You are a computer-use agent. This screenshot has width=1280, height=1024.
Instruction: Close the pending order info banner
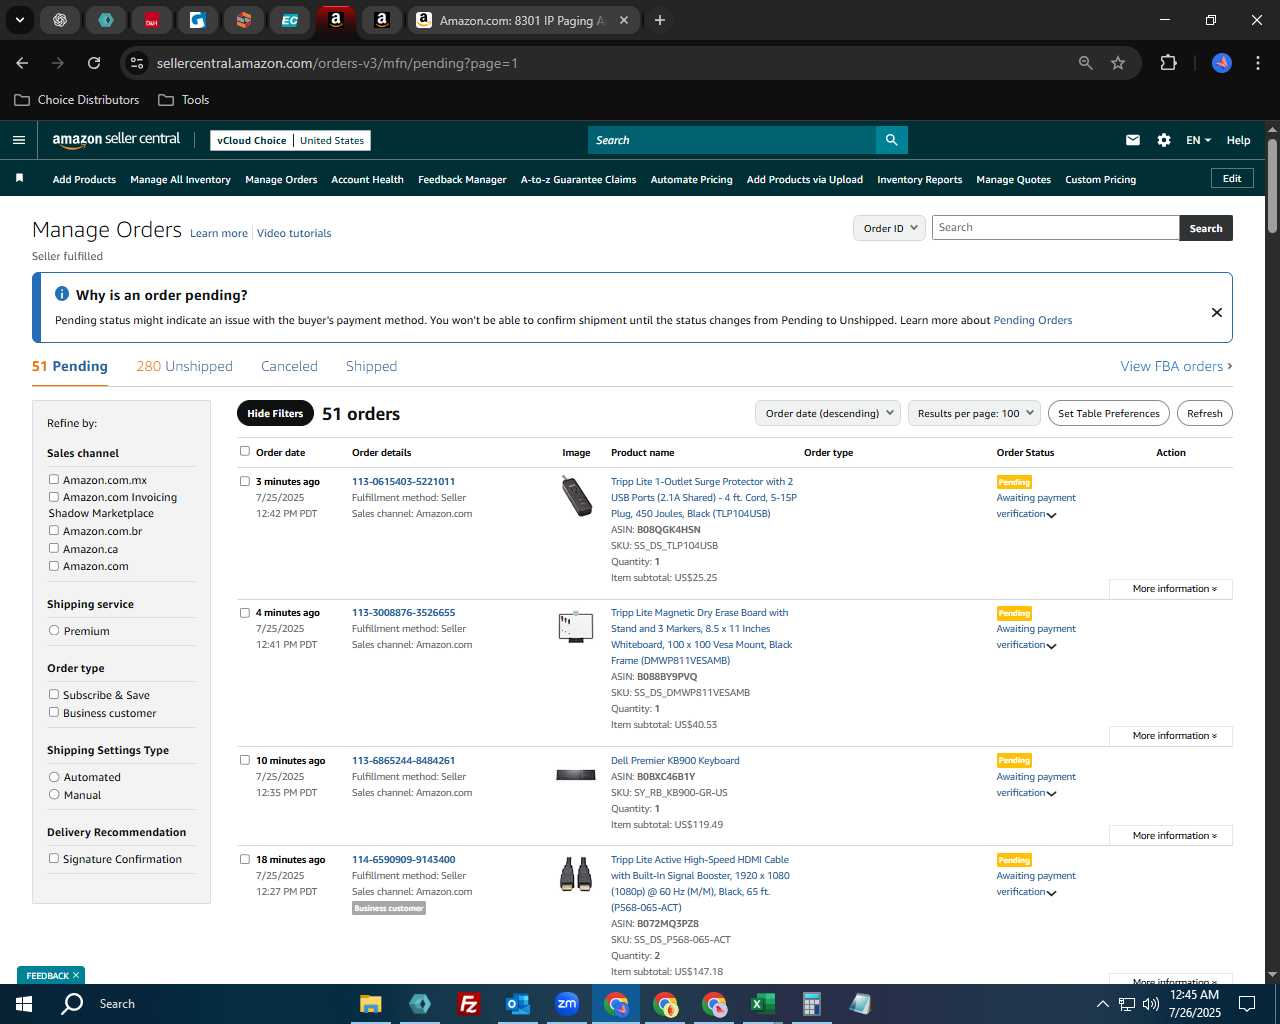tap(1217, 312)
